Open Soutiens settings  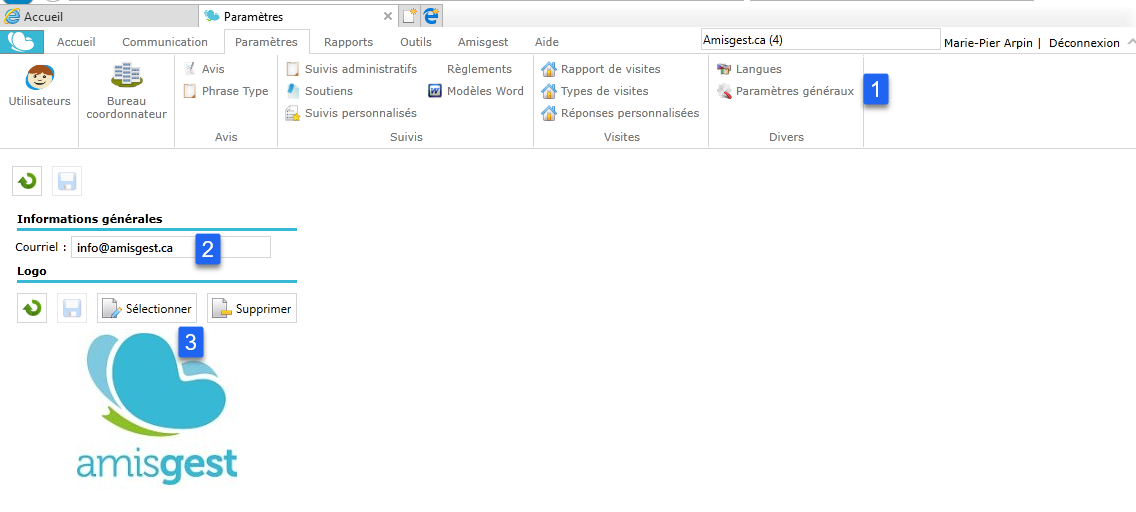[x=320, y=91]
